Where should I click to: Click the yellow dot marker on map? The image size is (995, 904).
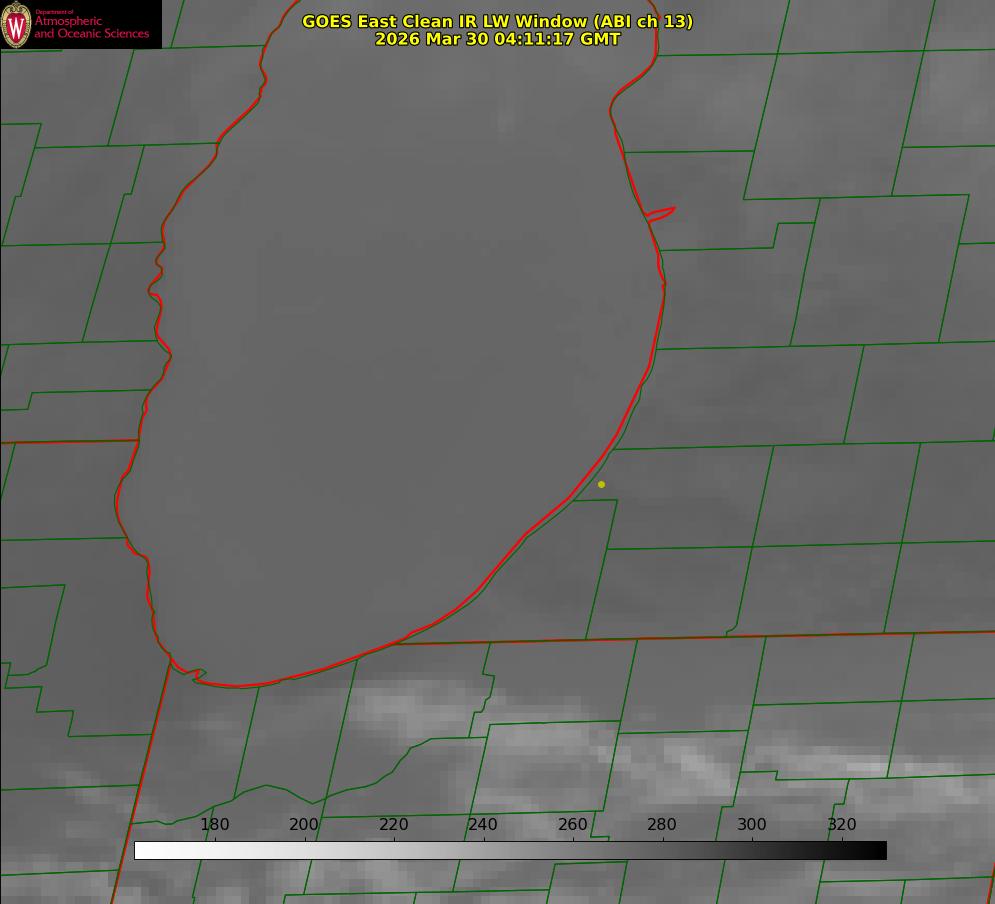(x=601, y=484)
